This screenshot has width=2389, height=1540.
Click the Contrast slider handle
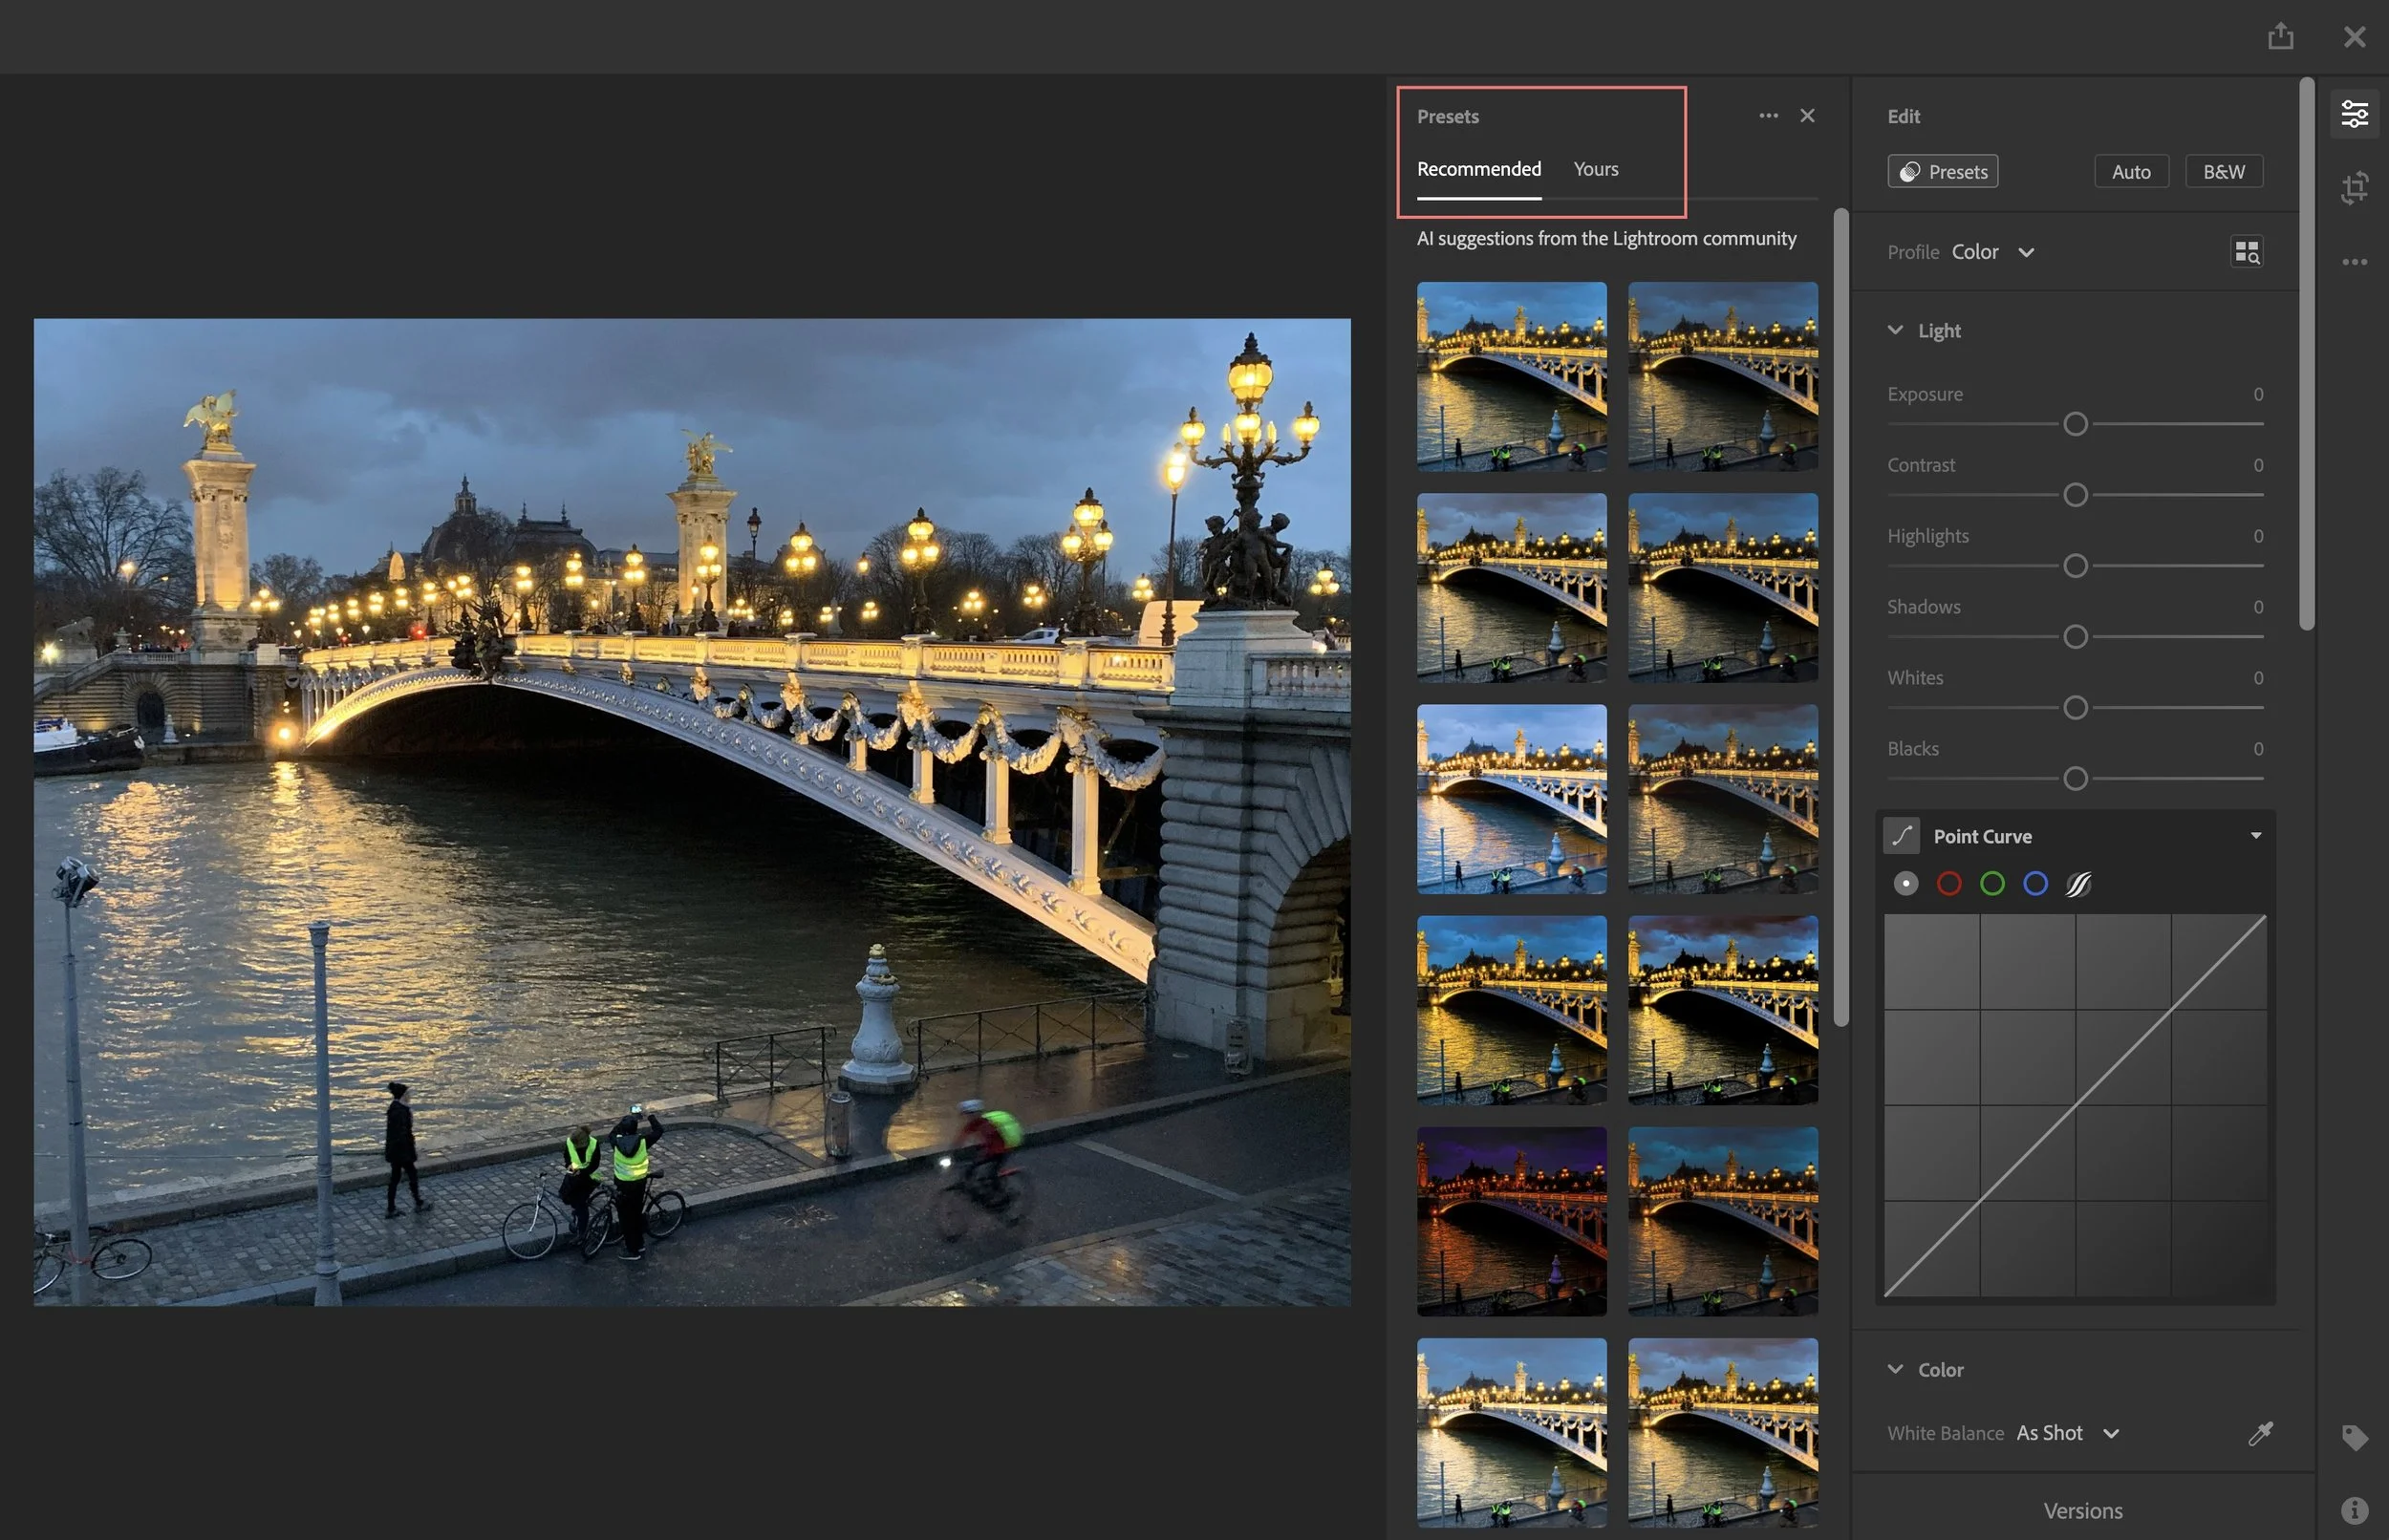2075,495
